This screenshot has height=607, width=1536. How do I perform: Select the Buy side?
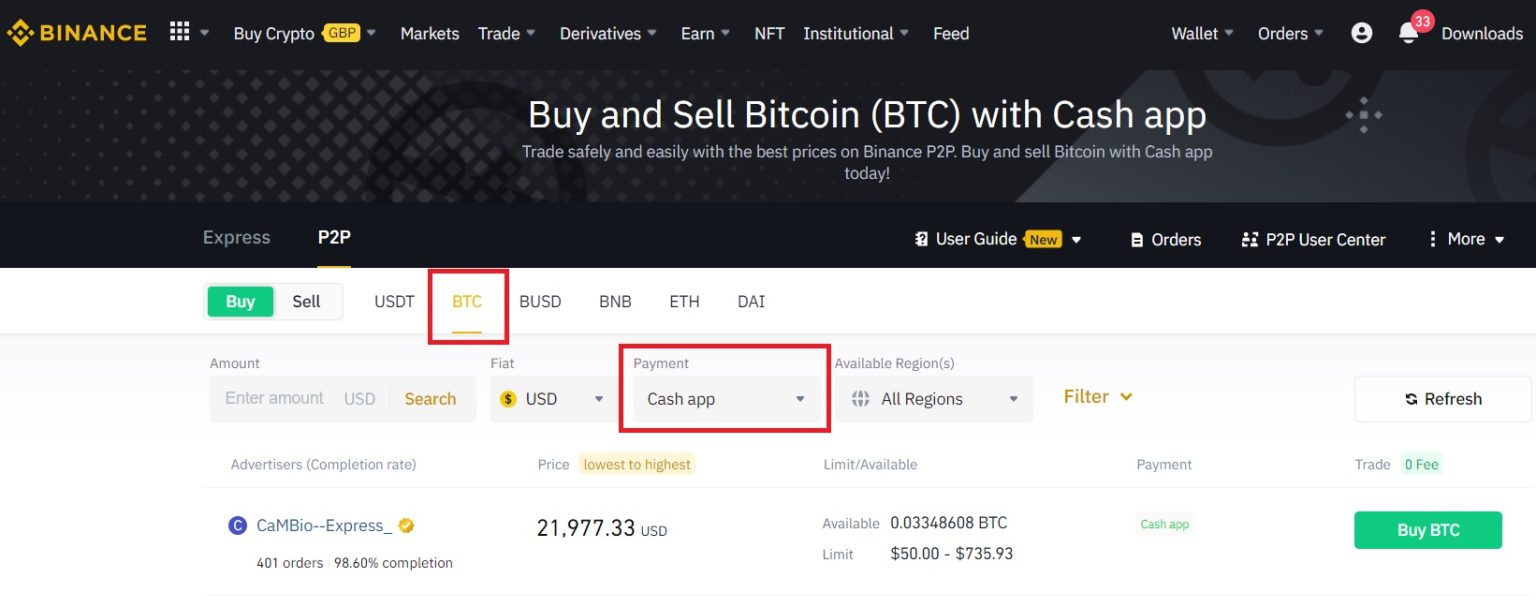(x=240, y=301)
